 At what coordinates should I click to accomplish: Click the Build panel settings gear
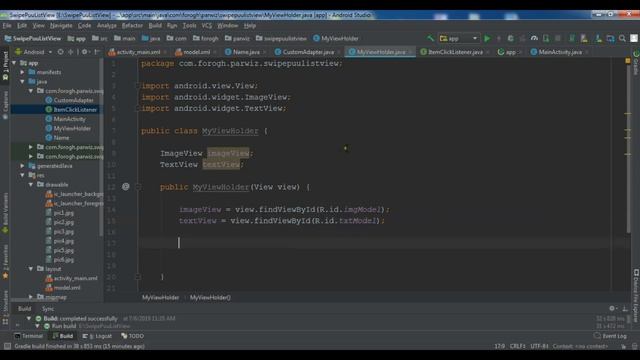pos(612,308)
